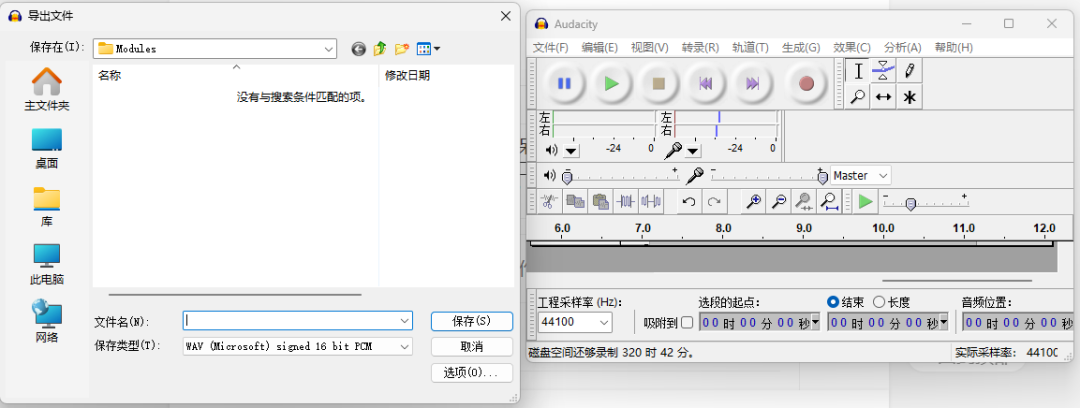Open the Master input source dropdown
This screenshot has height=408, width=1080.
(x=860, y=176)
